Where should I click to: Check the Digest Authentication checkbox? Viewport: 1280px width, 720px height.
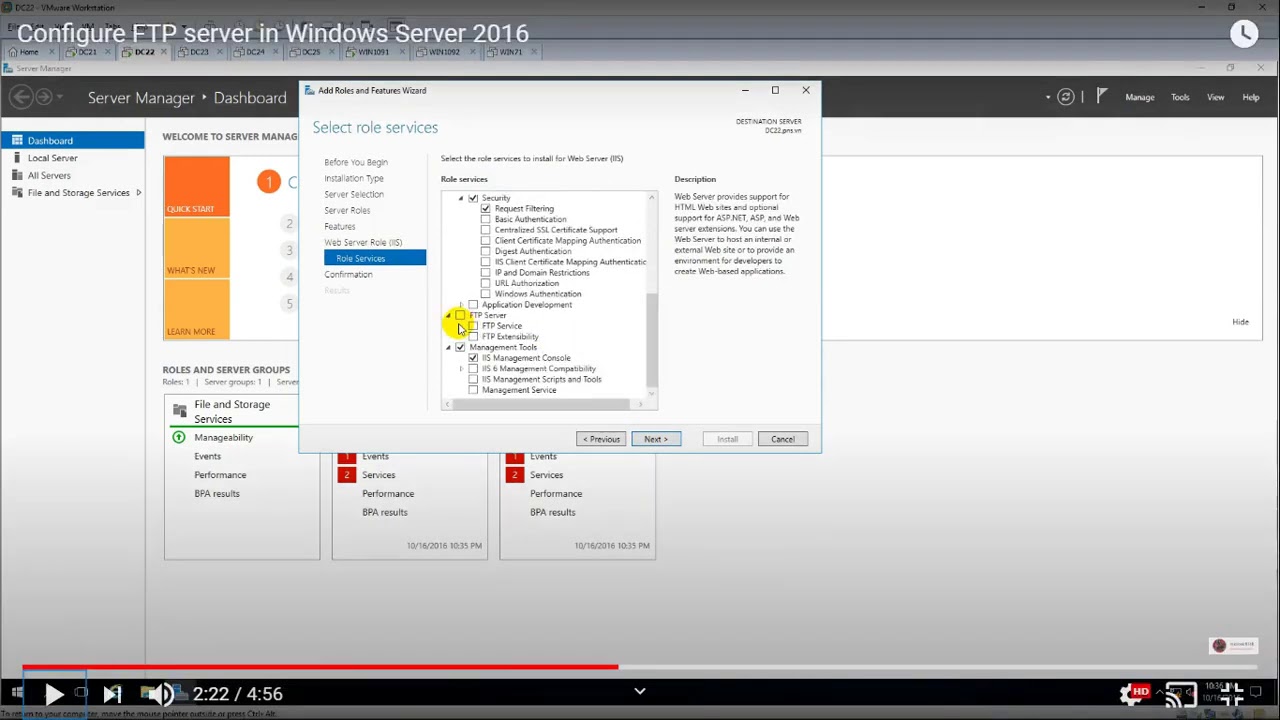click(486, 251)
